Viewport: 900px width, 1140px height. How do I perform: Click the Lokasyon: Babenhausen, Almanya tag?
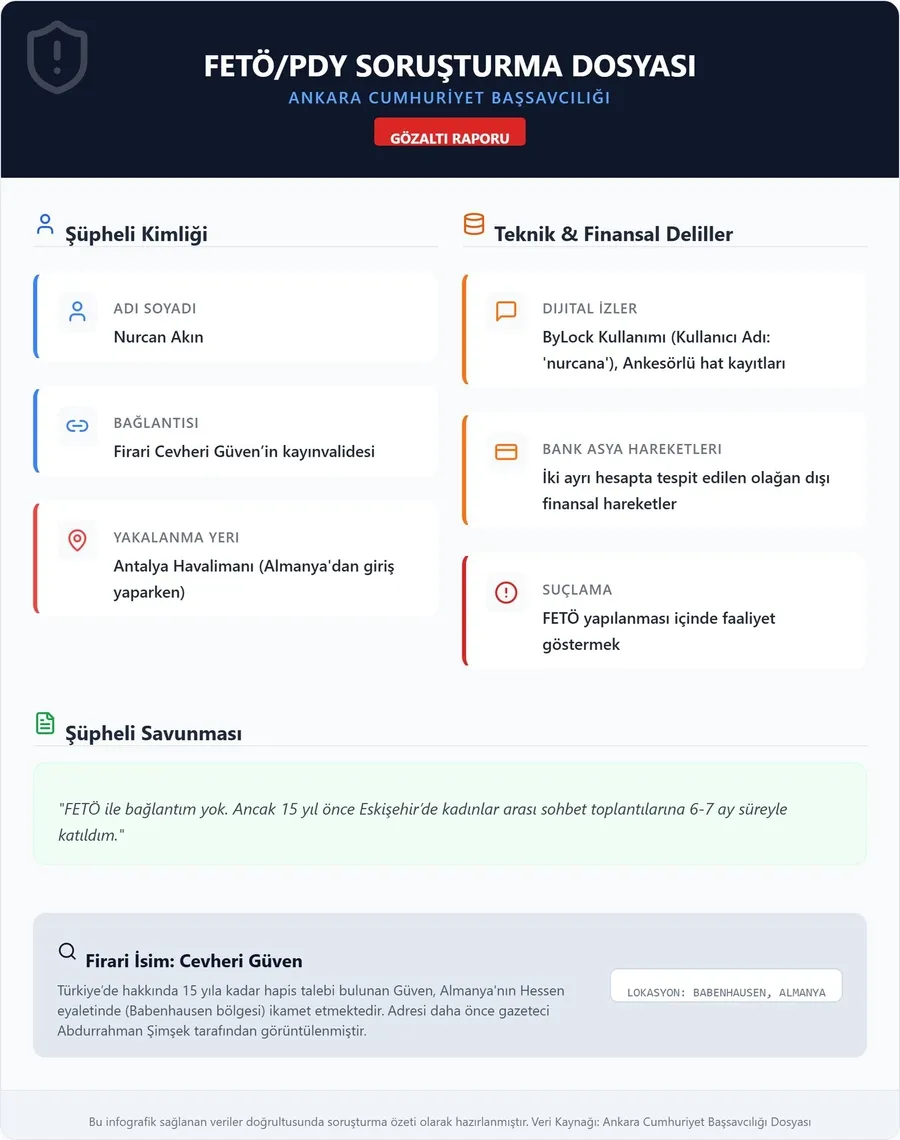(x=726, y=986)
